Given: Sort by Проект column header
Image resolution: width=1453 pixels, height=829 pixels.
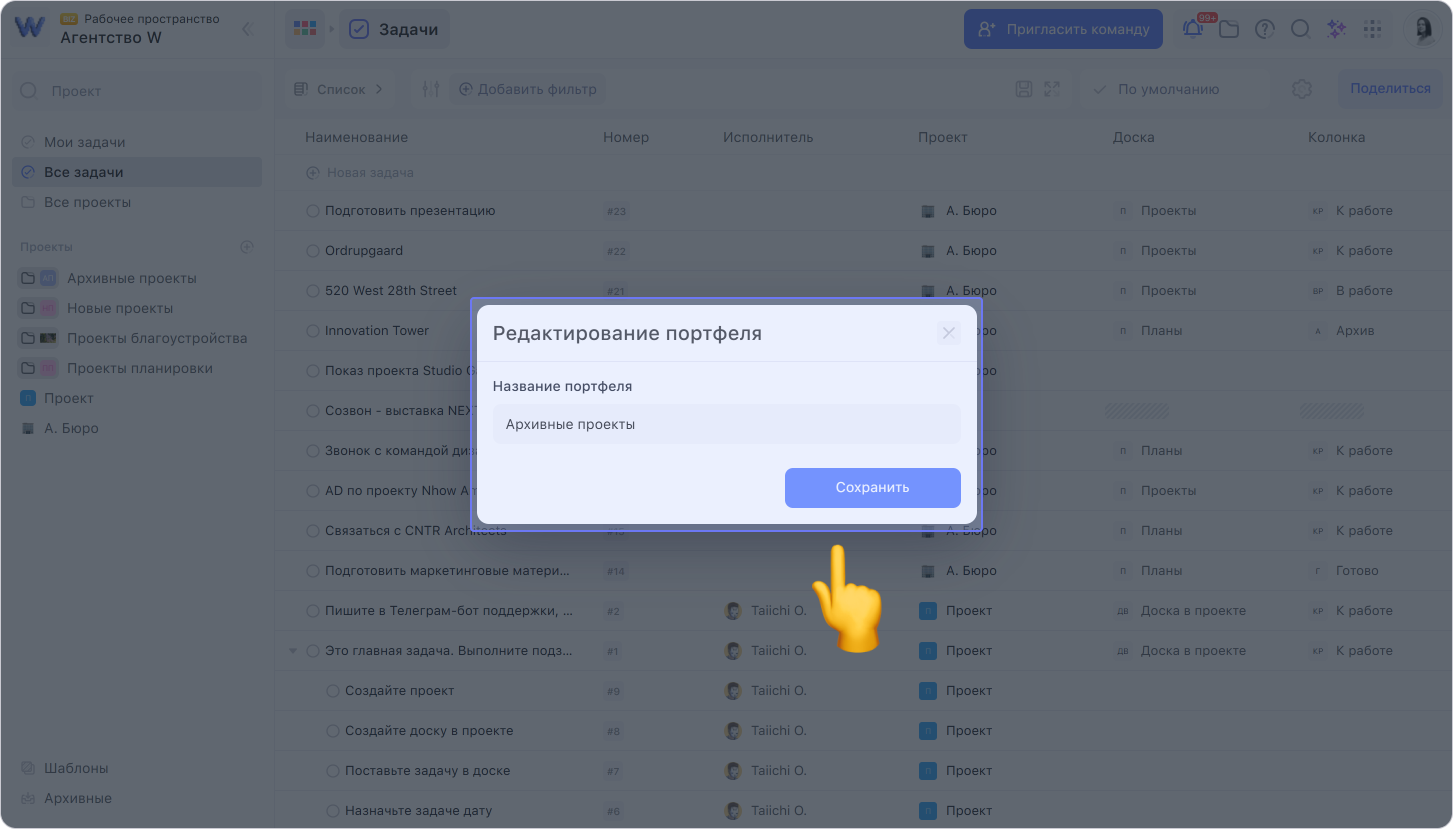Looking at the screenshot, I should click(943, 137).
